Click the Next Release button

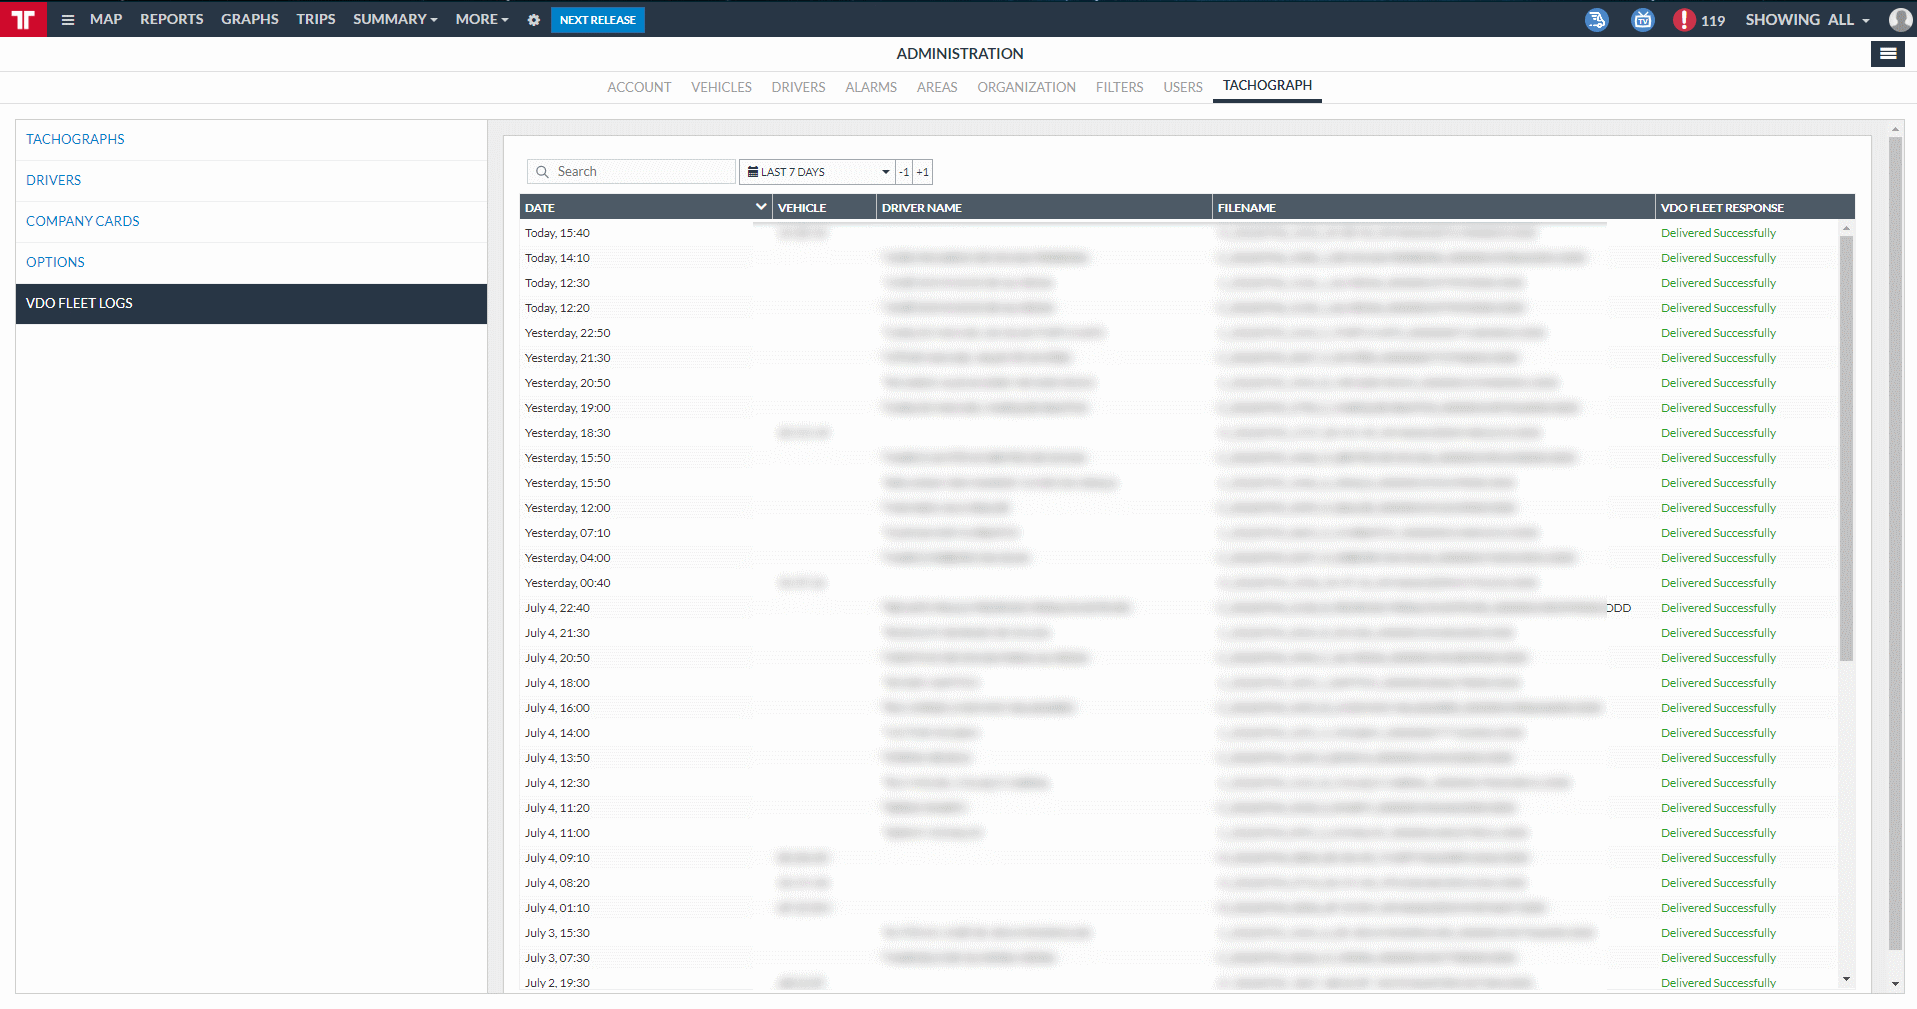[597, 20]
